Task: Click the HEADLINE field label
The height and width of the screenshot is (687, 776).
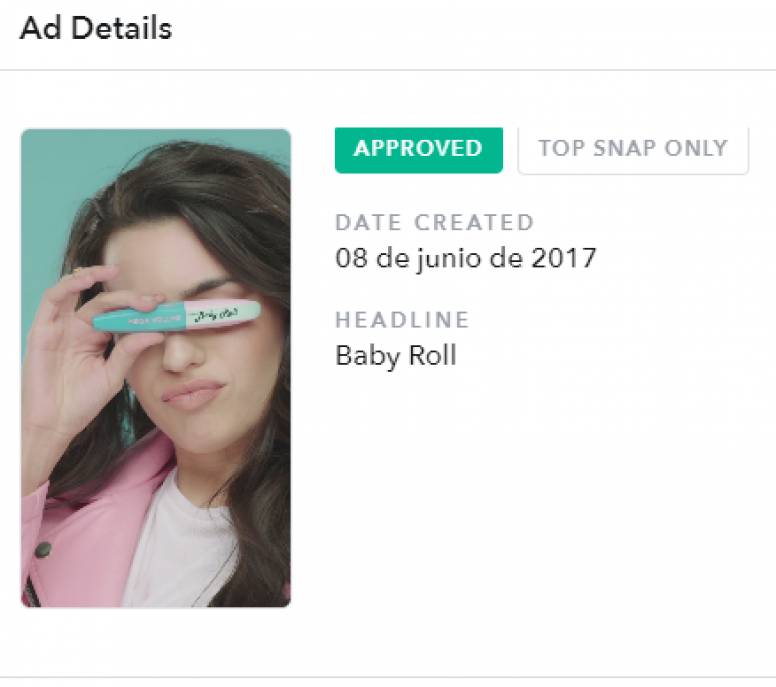Action: (402, 320)
